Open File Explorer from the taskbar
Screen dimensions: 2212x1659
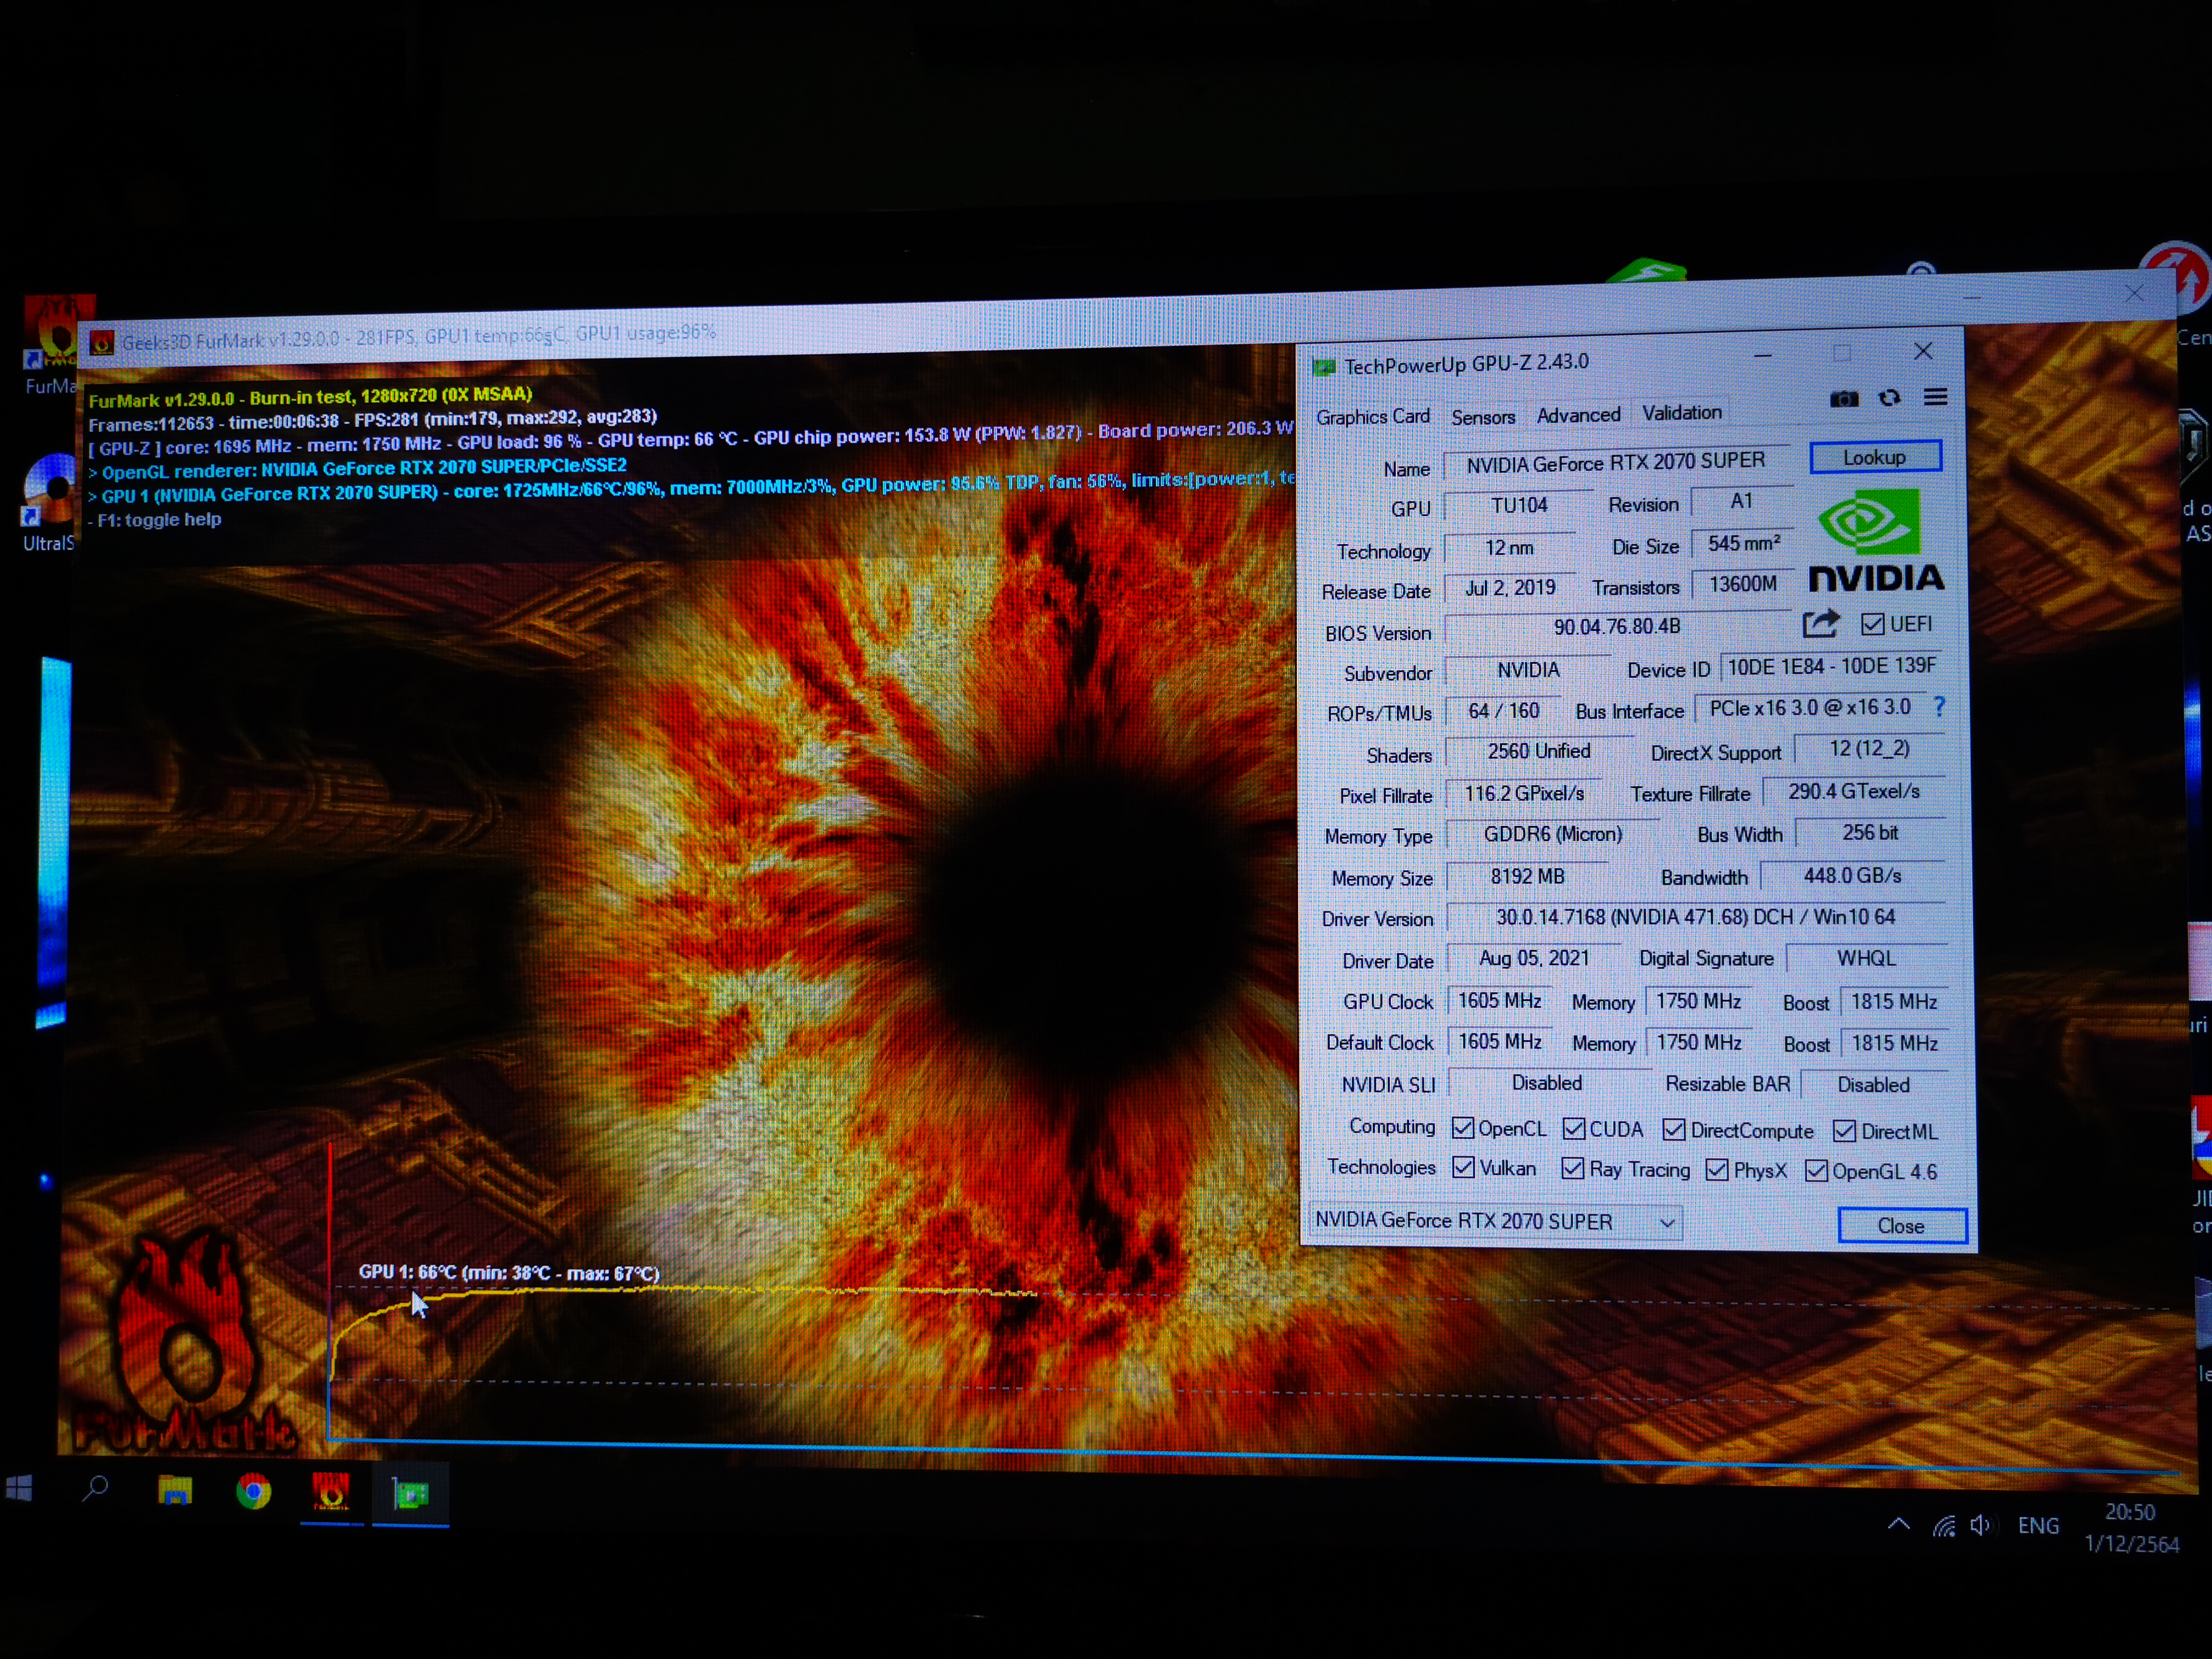[x=175, y=1491]
